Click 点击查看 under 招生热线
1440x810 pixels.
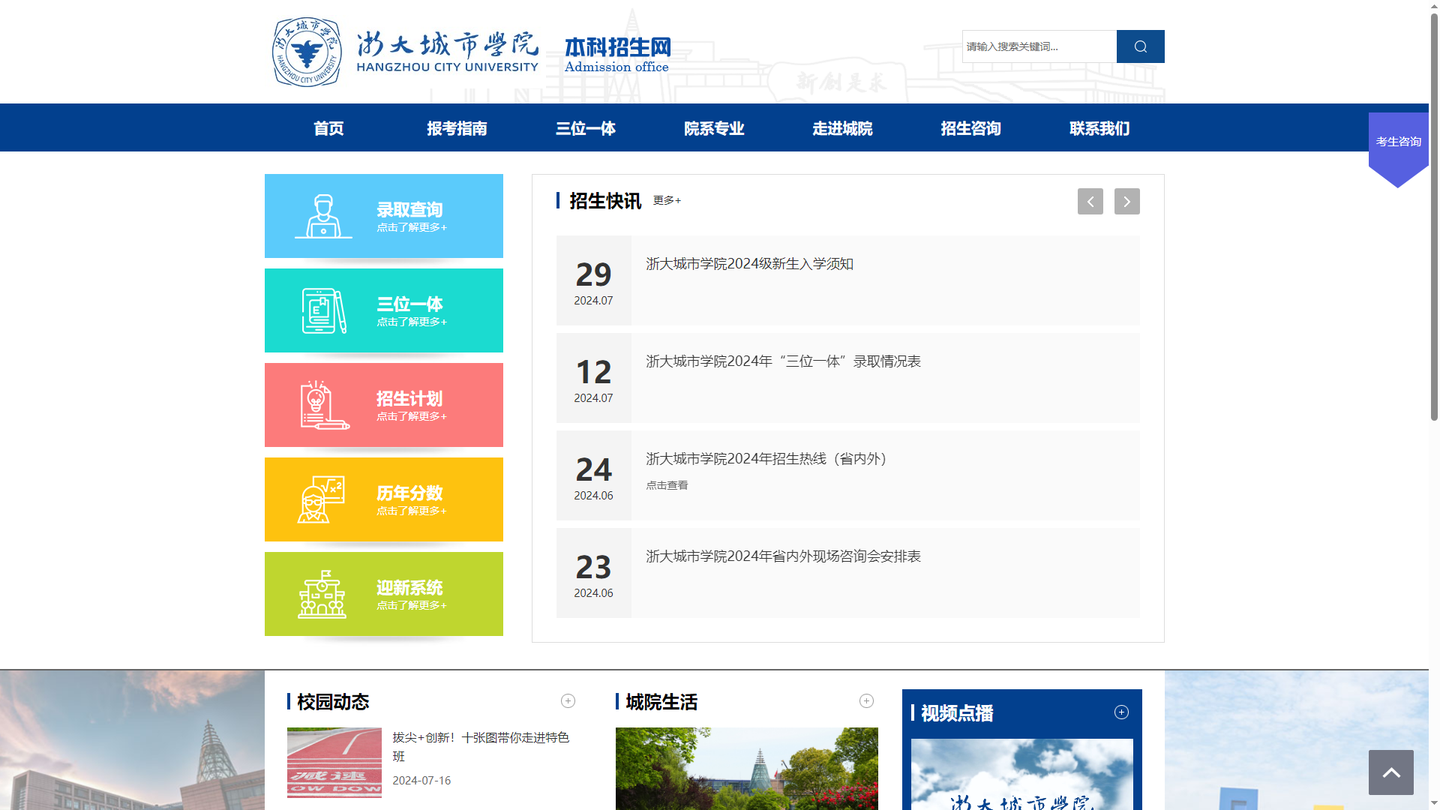tap(667, 485)
